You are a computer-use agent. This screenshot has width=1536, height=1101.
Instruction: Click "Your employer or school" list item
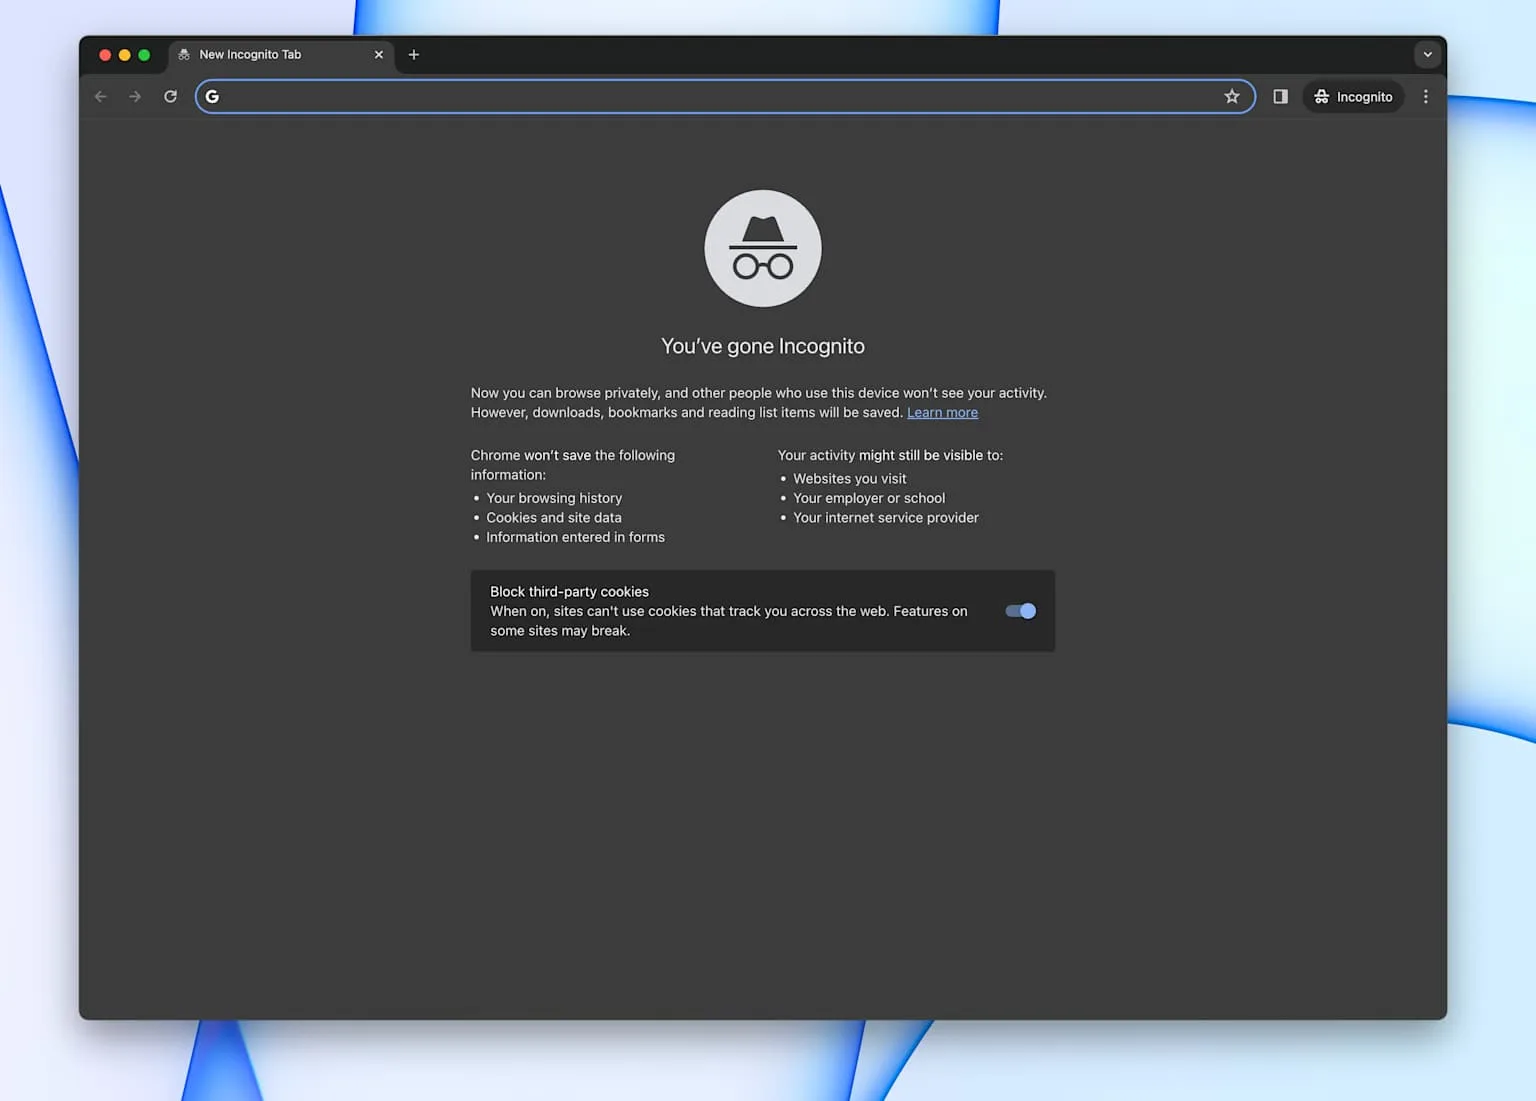point(869,498)
